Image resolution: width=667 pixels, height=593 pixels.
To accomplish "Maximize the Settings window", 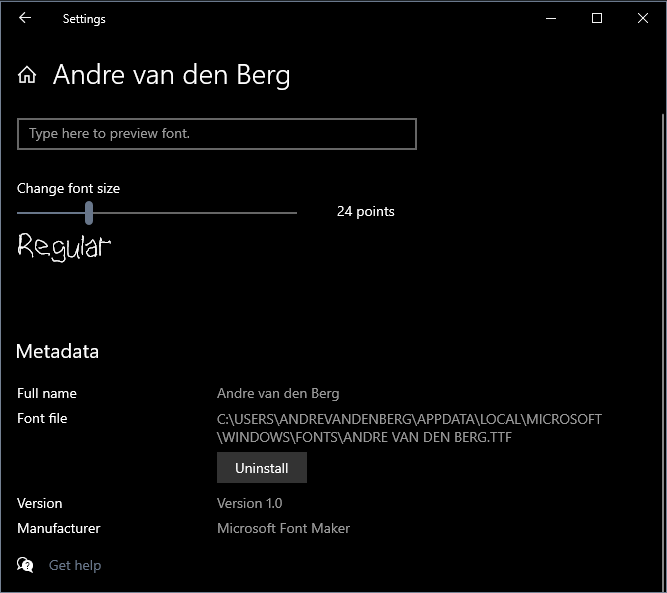I will pos(597,18).
